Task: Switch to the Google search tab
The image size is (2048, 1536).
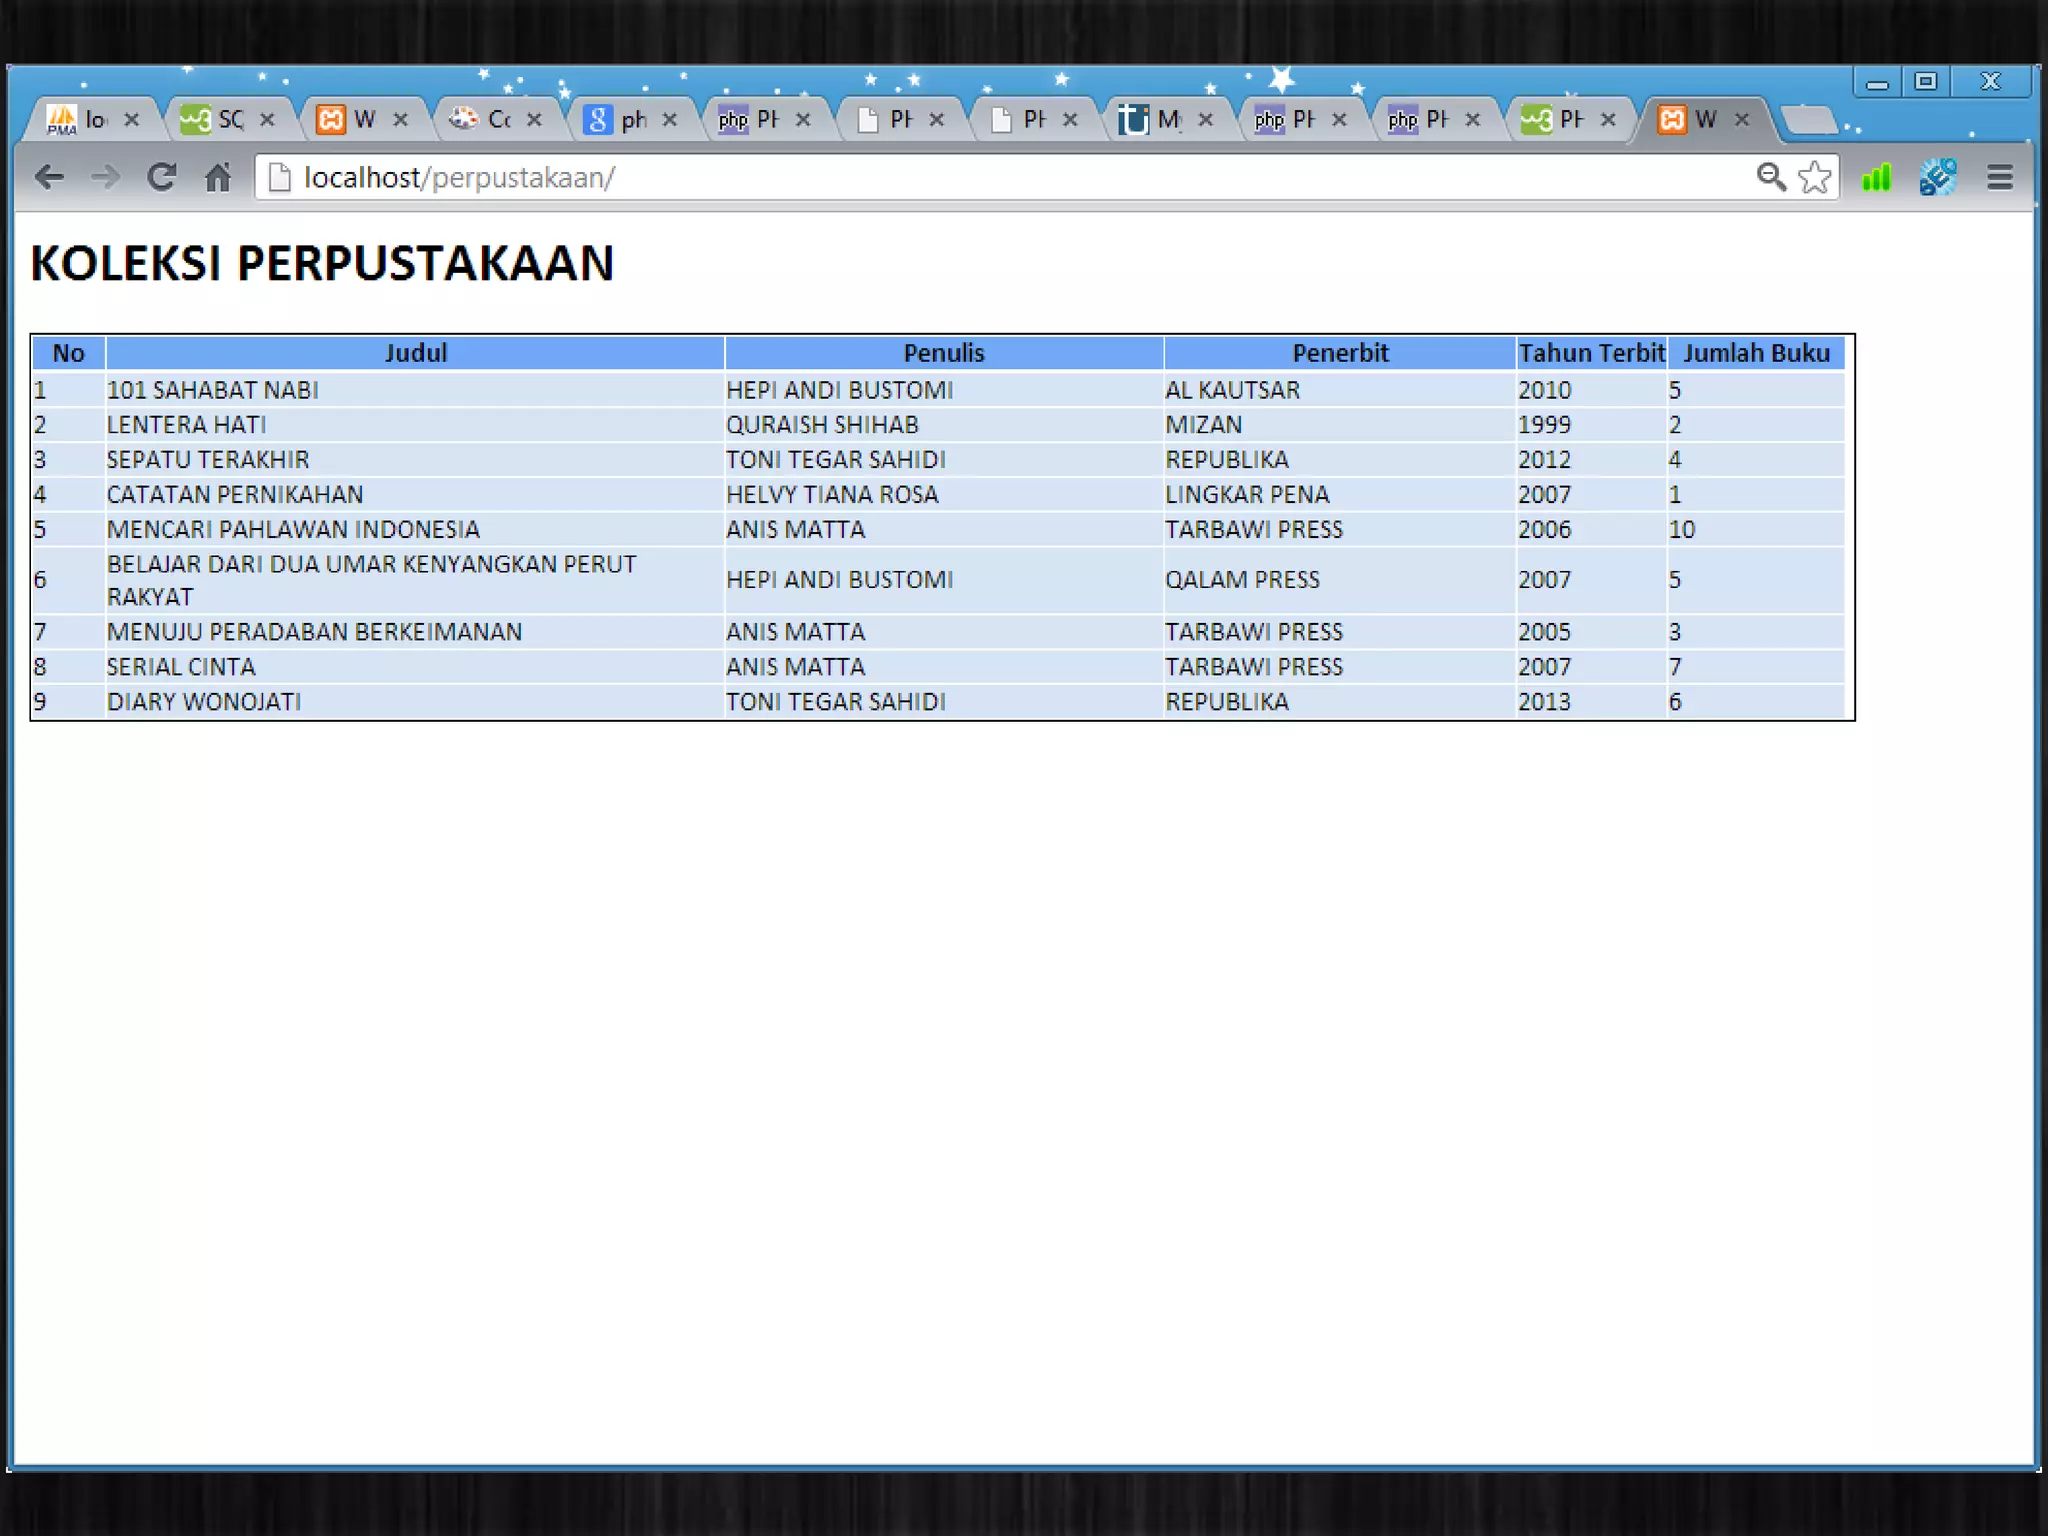Action: point(618,120)
